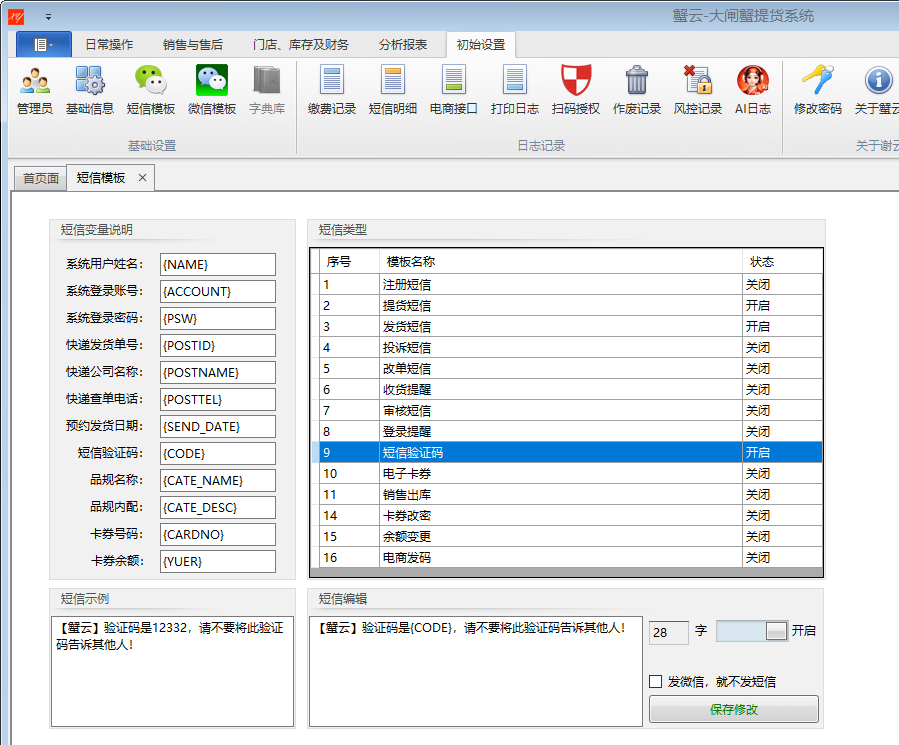Click the {POSTID} variable field
The height and width of the screenshot is (745, 899).
coord(218,345)
